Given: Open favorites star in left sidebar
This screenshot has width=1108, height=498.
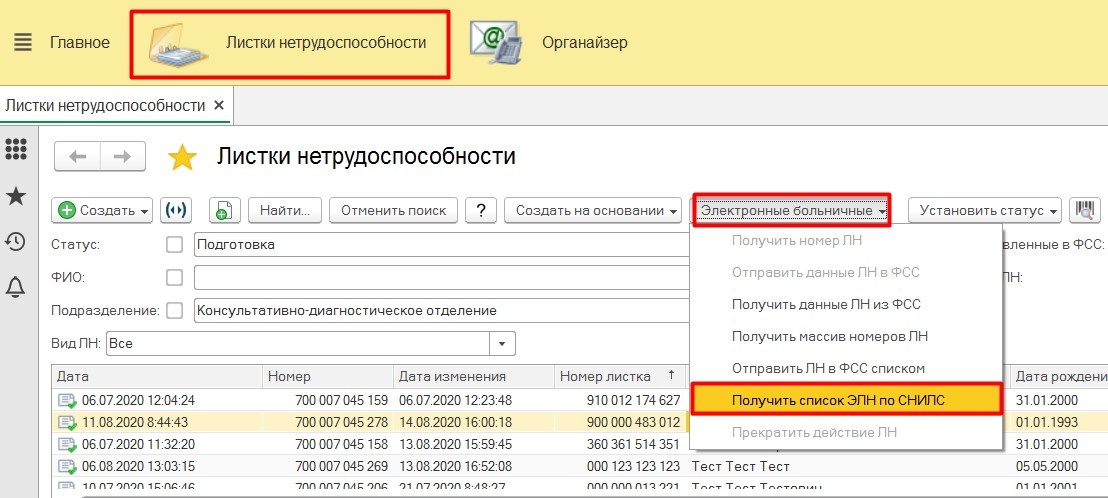Looking at the screenshot, I should [16, 195].
